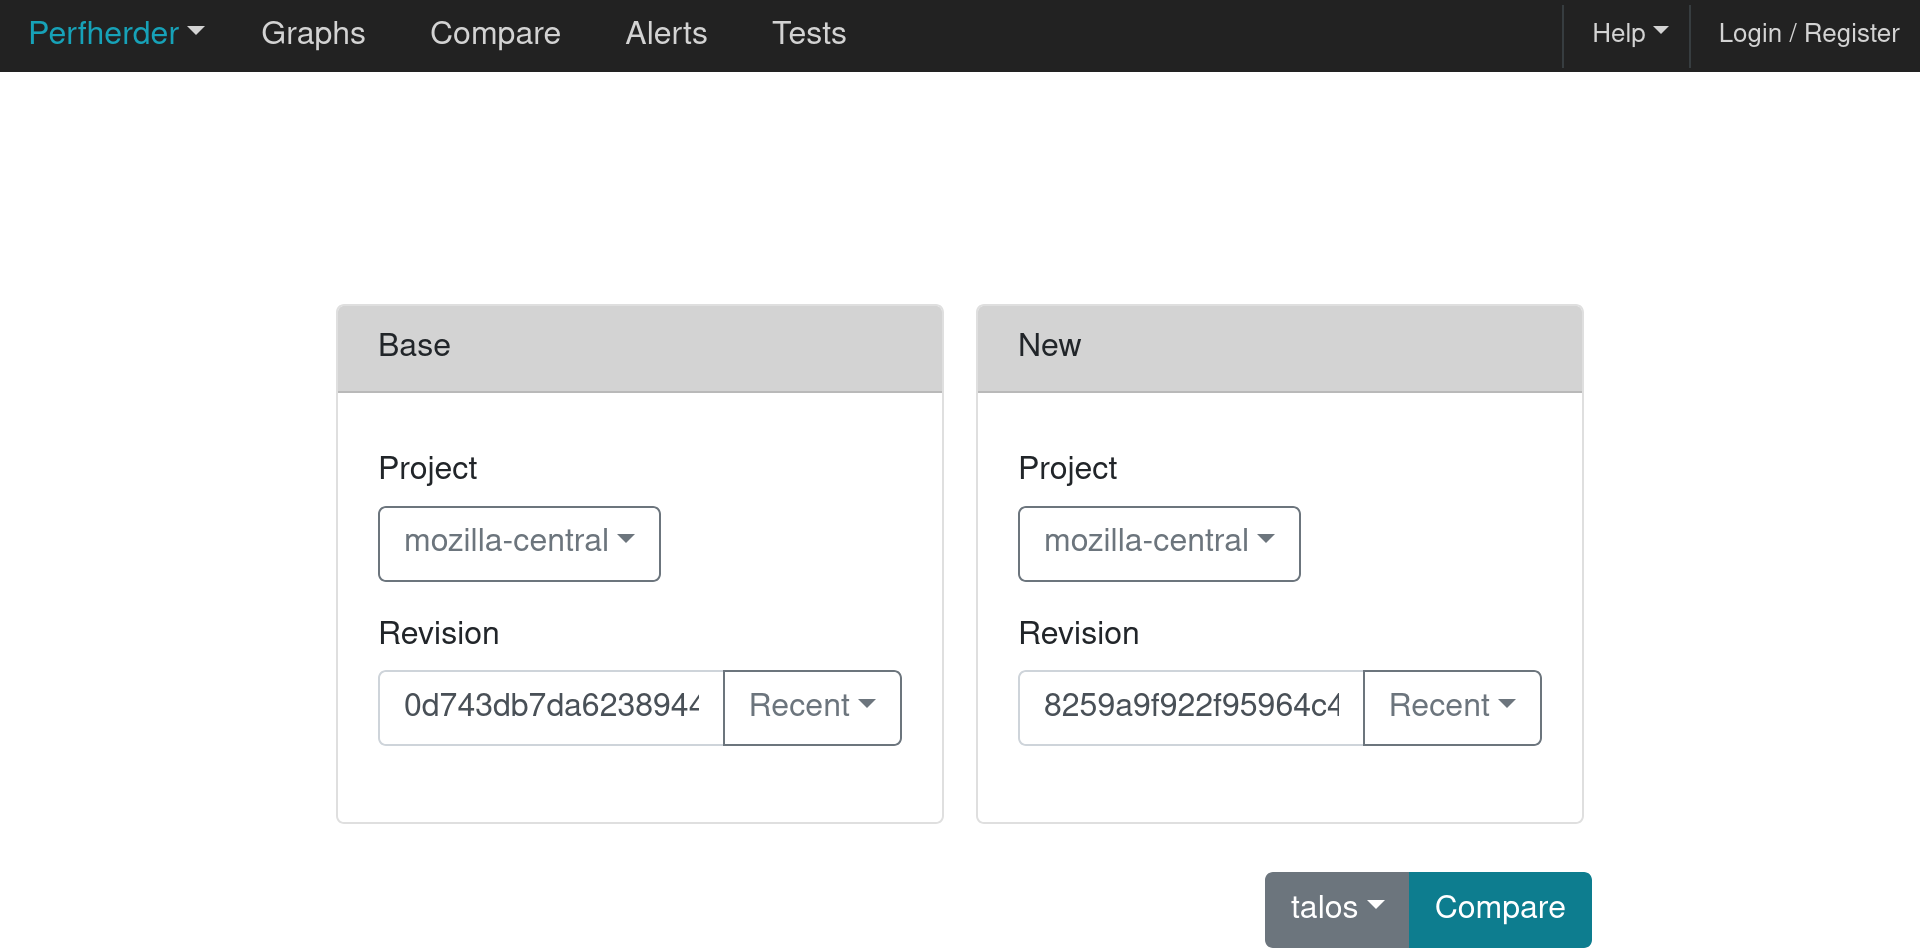Open the Perfherder app switcher menu

pos(116,33)
